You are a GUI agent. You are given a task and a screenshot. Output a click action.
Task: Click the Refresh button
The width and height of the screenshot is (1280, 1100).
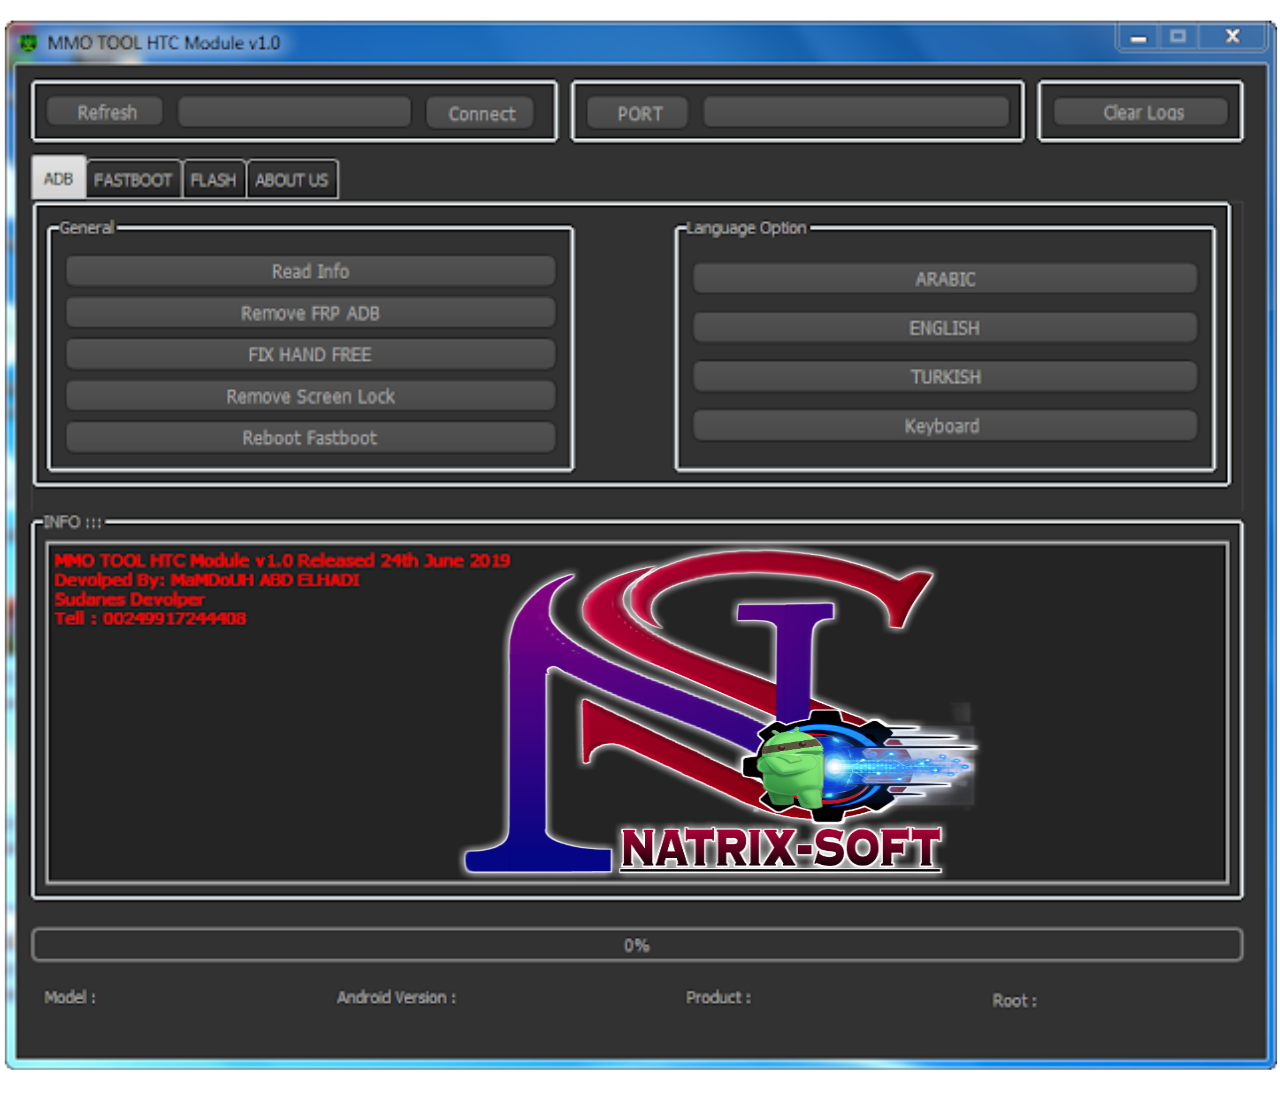(106, 112)
